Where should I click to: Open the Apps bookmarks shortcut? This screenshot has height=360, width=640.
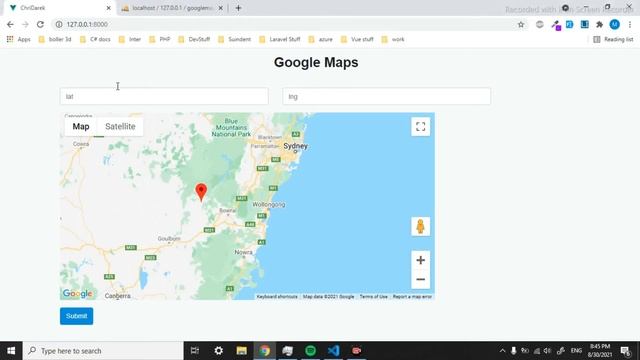pos(19,39)
